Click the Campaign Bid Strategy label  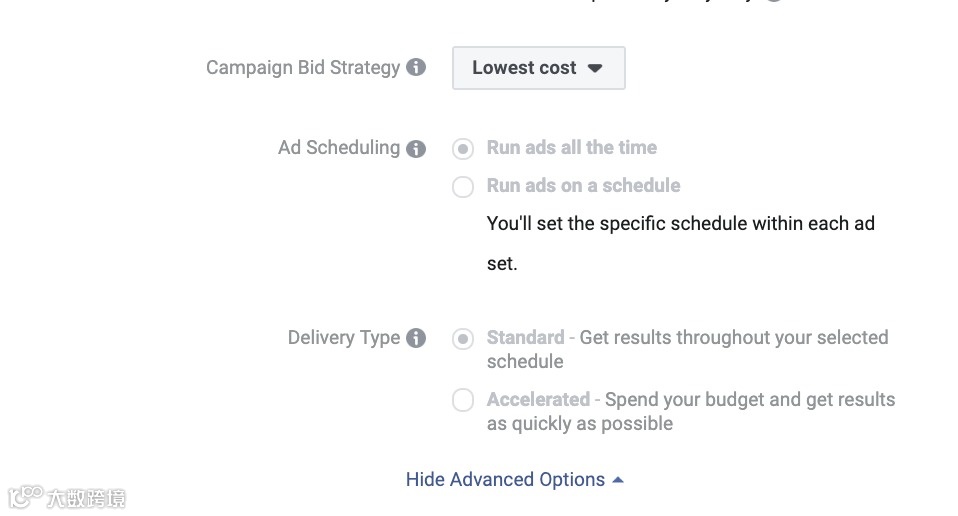click(302, 68)
